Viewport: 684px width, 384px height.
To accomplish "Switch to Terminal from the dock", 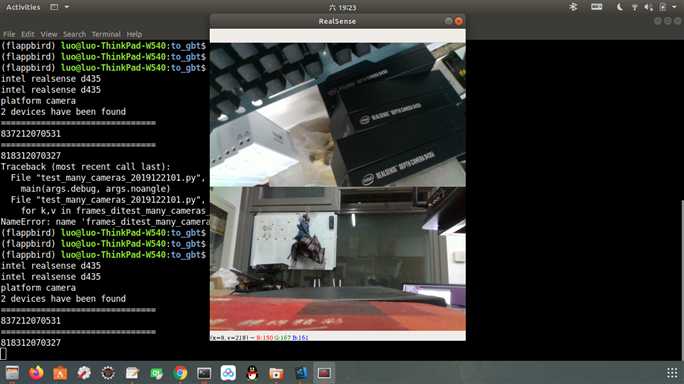I will point(204,373).
